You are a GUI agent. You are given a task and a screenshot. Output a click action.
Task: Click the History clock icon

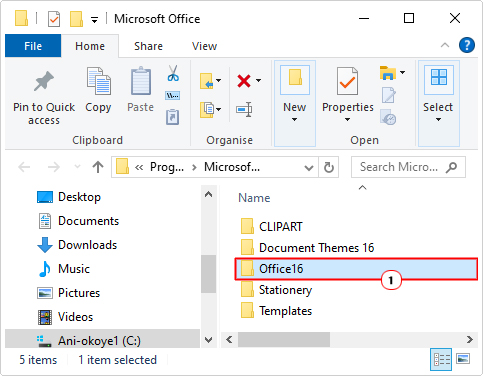(x=388, y=117)
